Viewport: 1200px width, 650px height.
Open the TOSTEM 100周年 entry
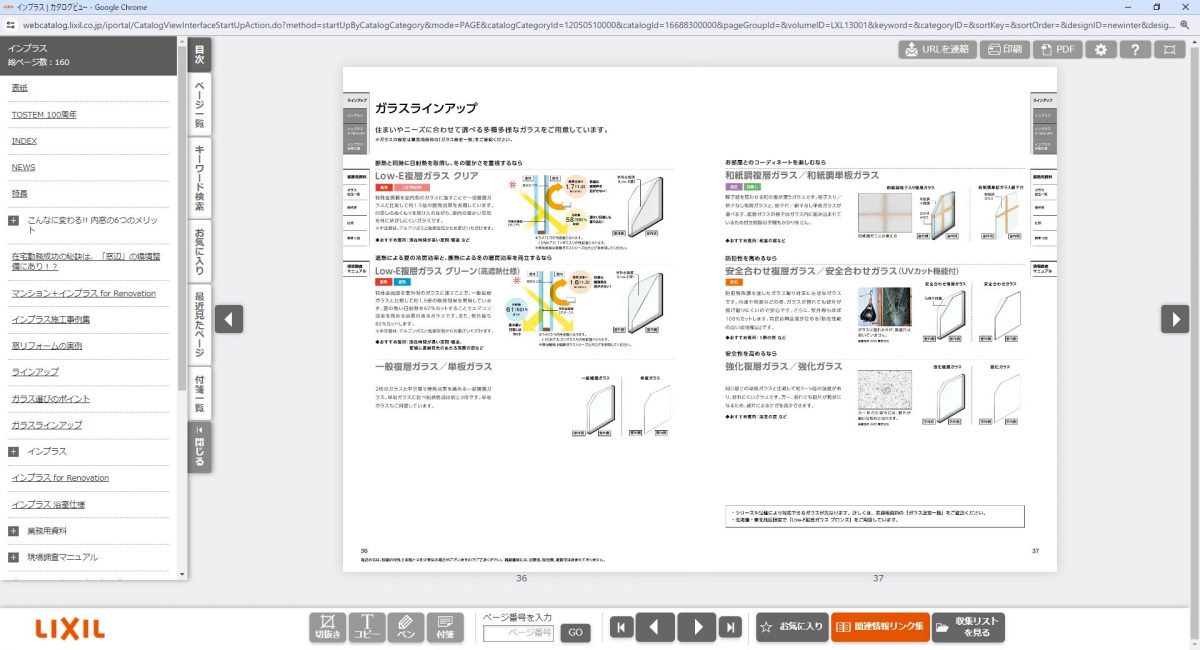[x=44, y=115]
